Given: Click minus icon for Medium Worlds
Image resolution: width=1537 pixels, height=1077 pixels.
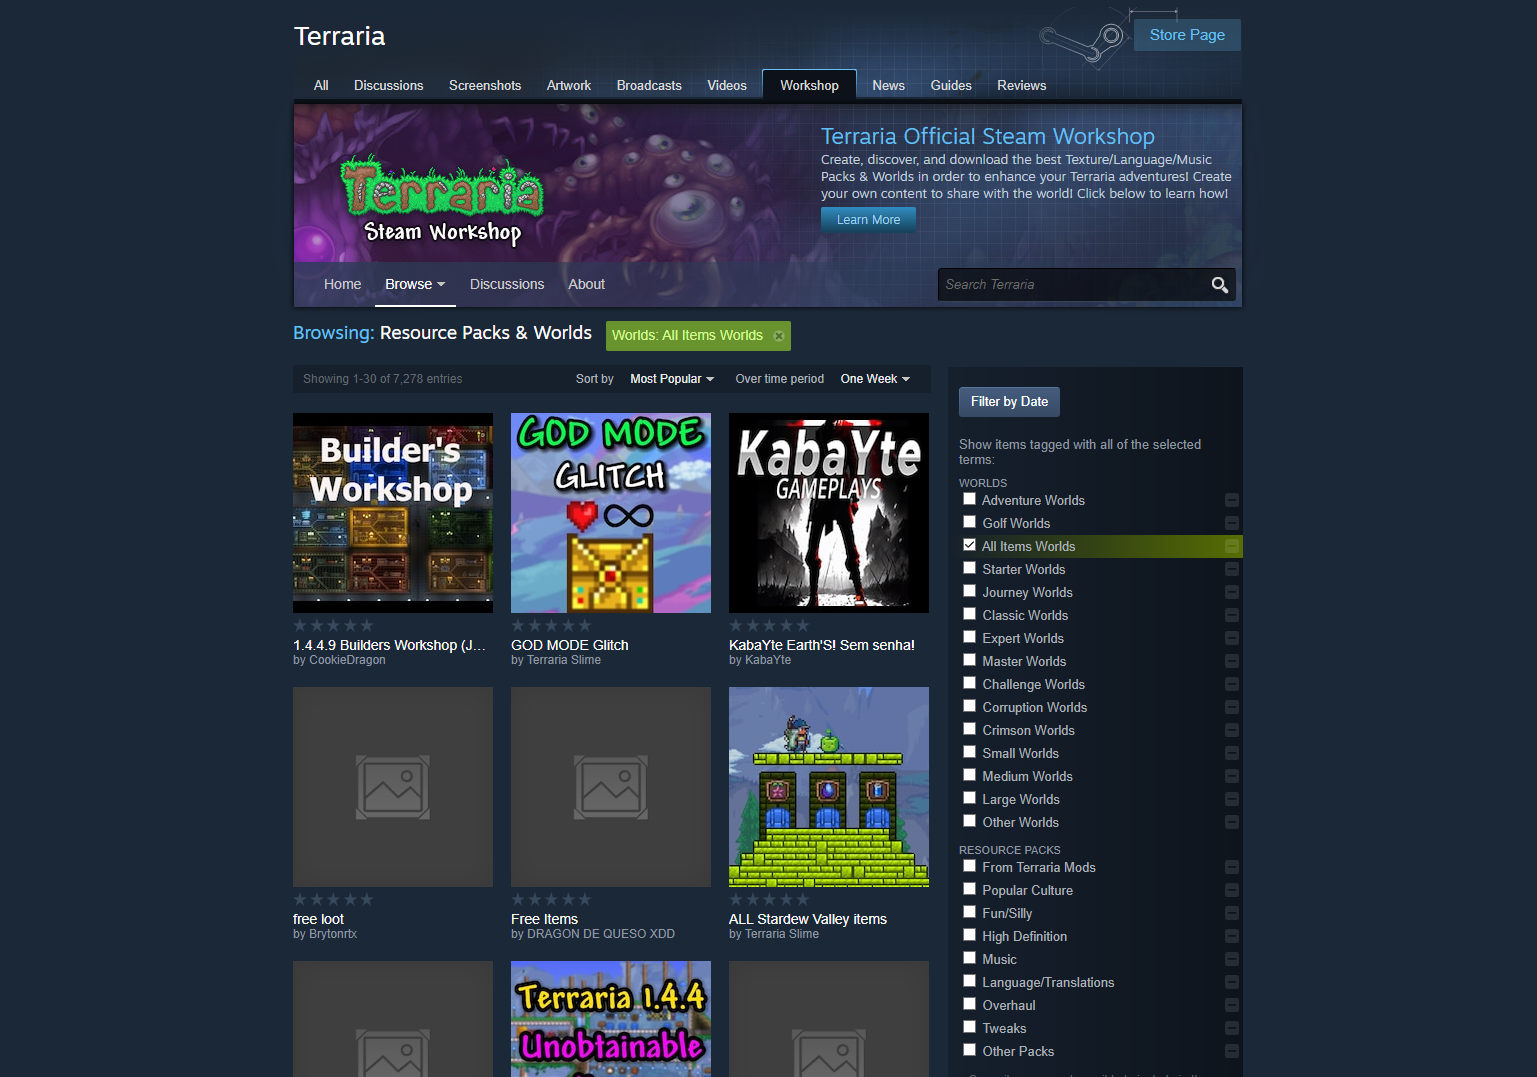Looking at the screenshot, I should [1232, 776].
